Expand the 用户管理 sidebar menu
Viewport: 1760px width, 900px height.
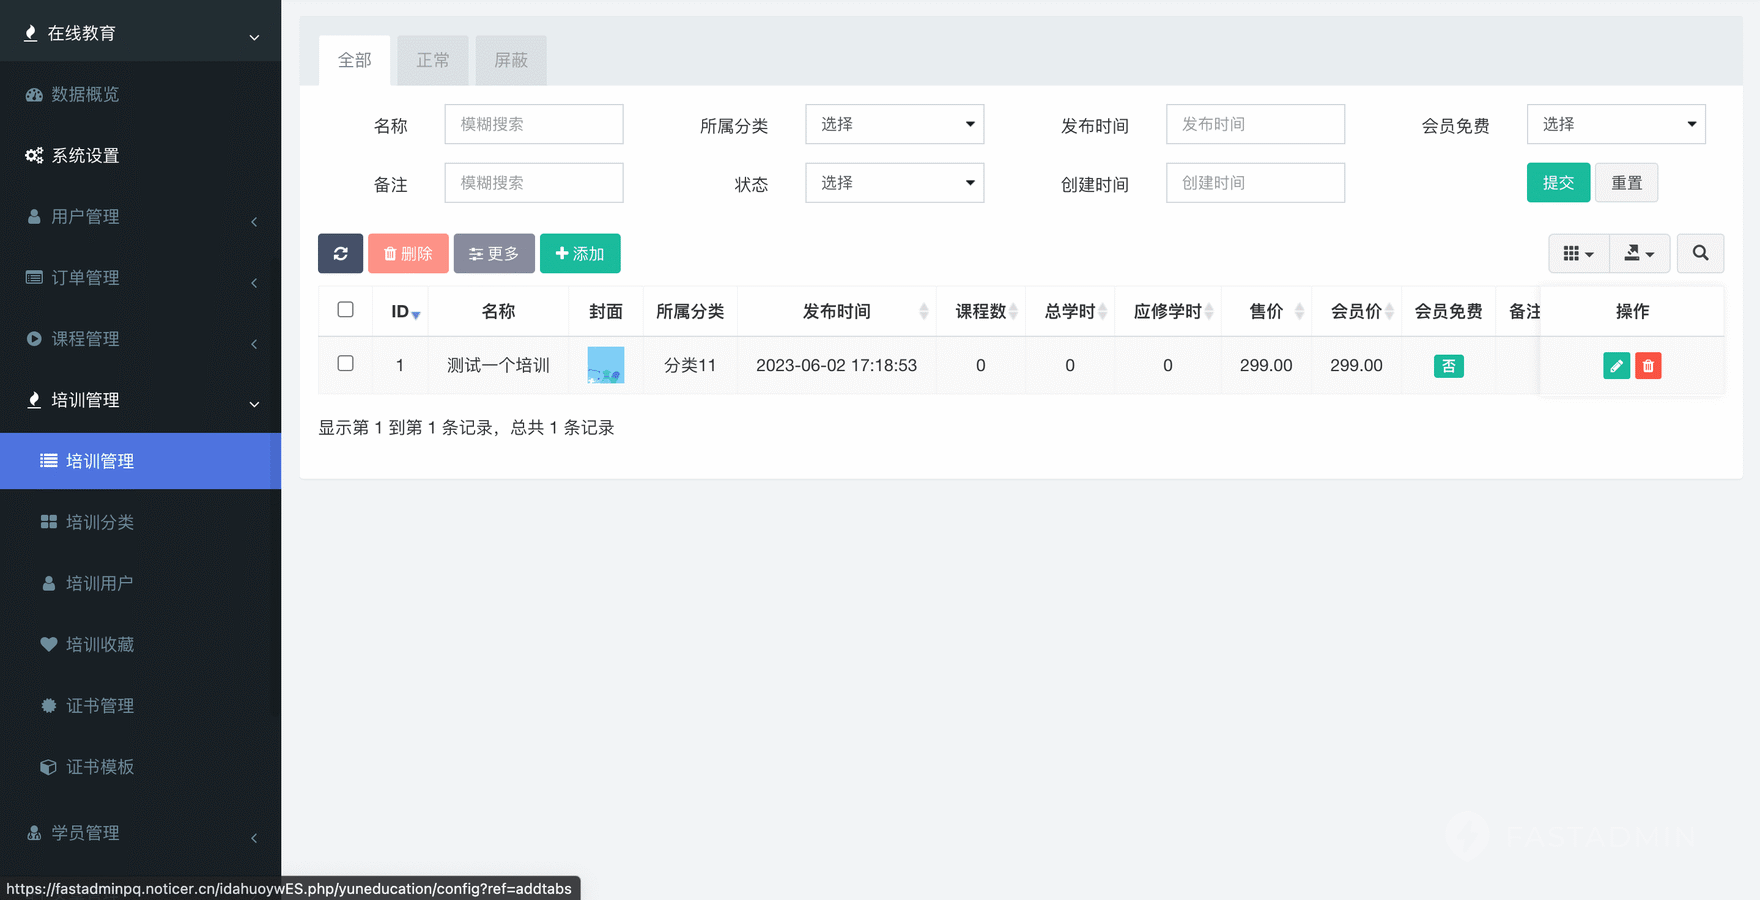86,217
